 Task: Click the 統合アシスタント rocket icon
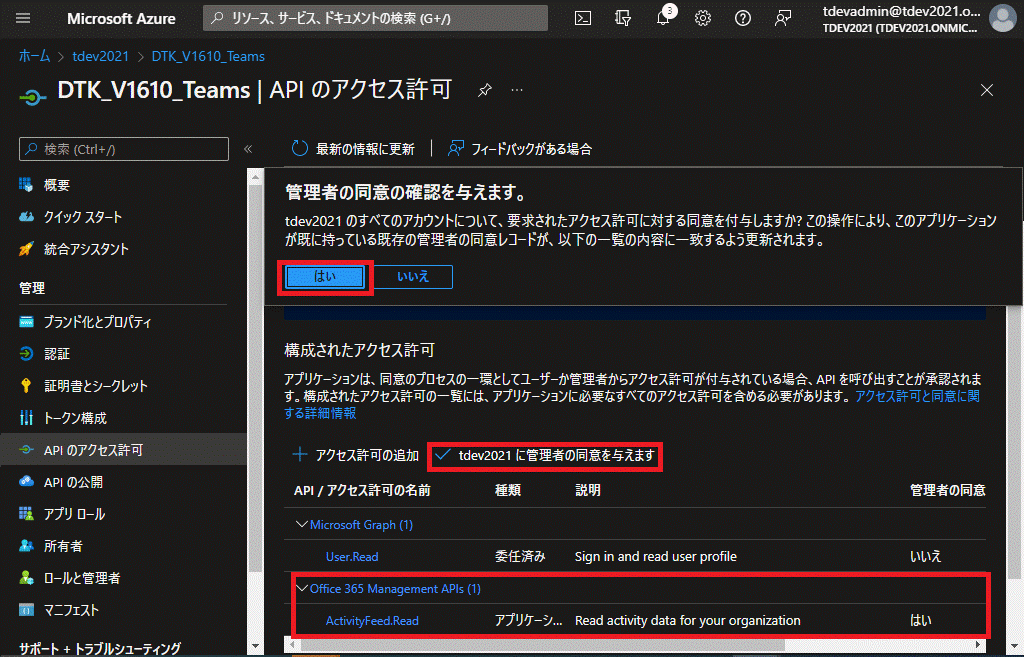point(26,249)
